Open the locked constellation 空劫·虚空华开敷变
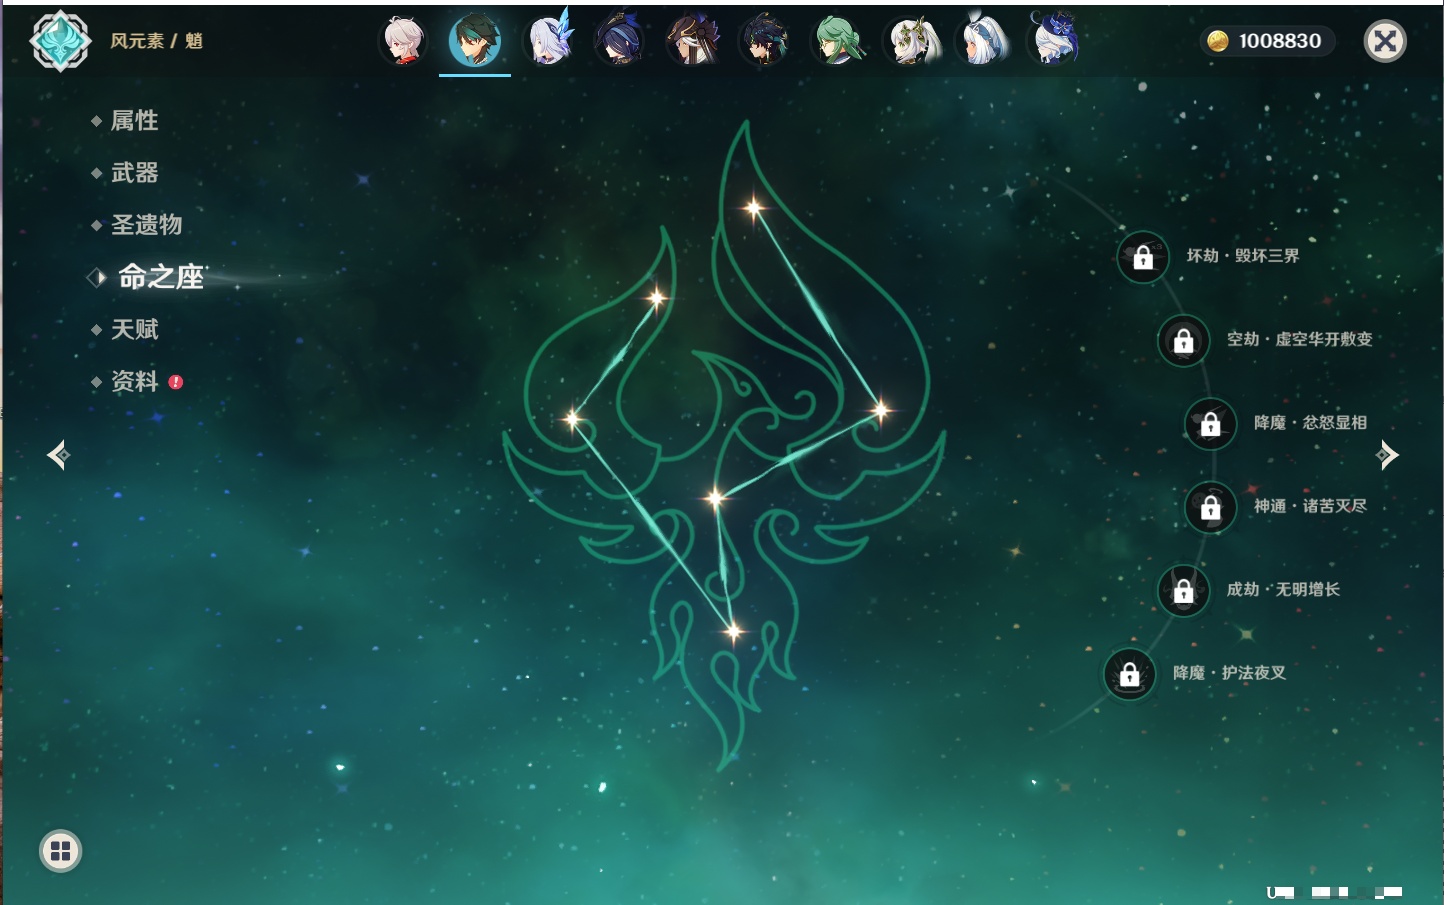The width and height of the screenshot is (1444, 905). click(x=1183, y=341)
